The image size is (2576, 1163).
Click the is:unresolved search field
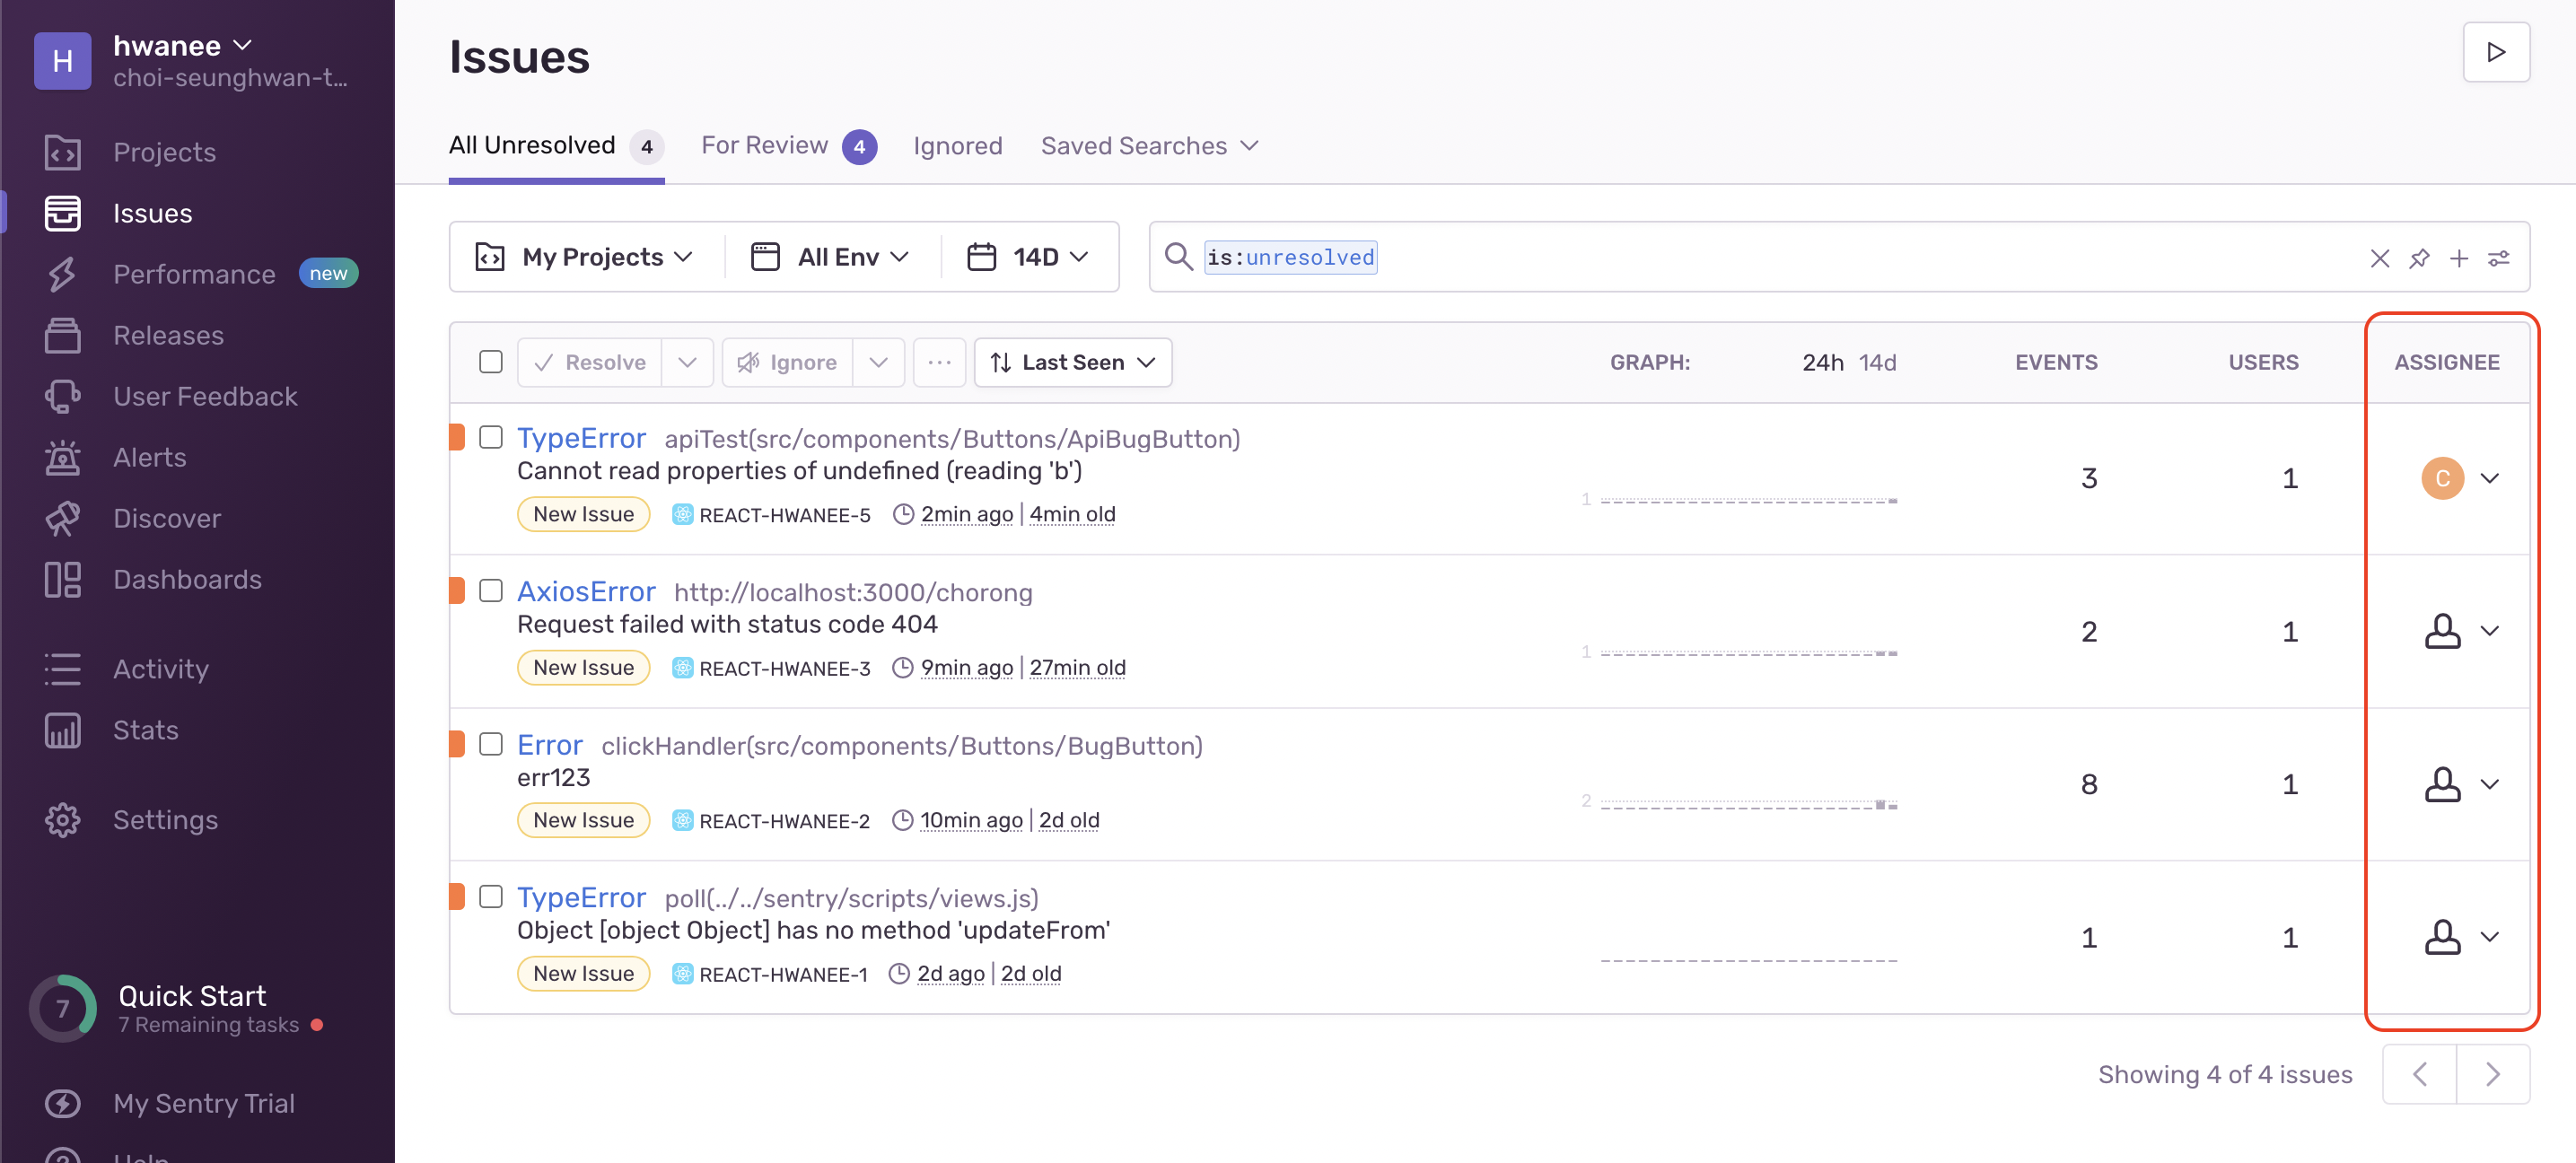pos(1290,258)
